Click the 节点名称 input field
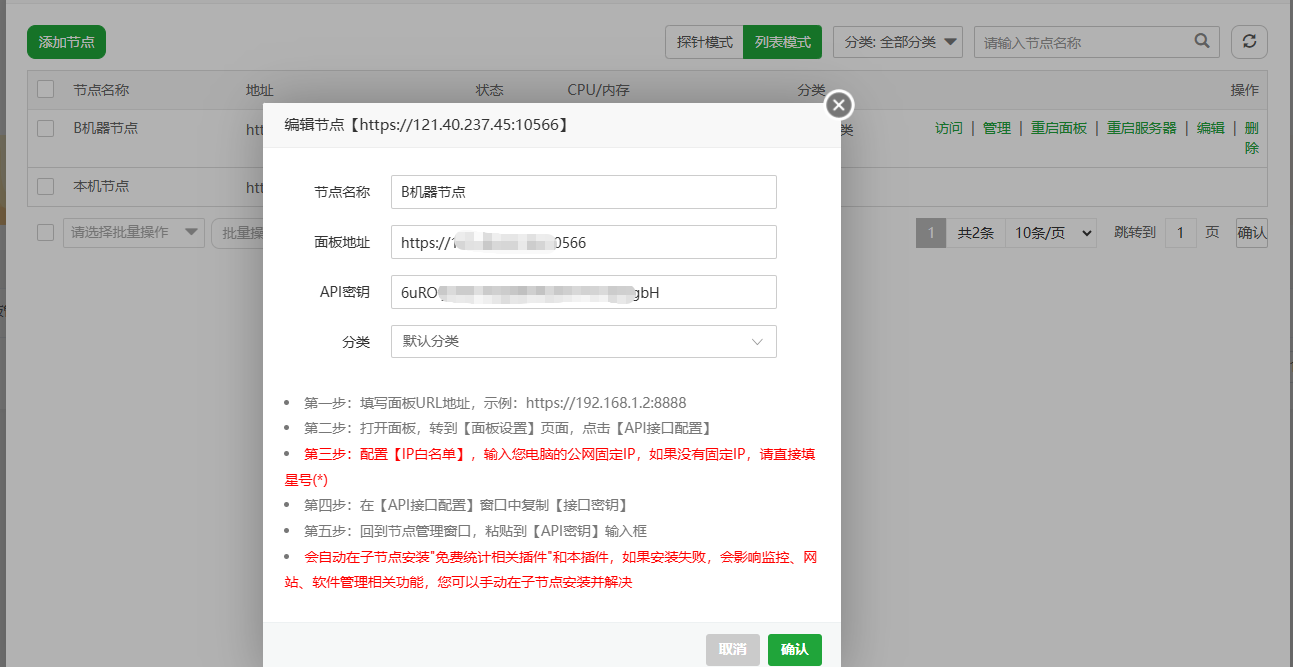 (583, 192)
